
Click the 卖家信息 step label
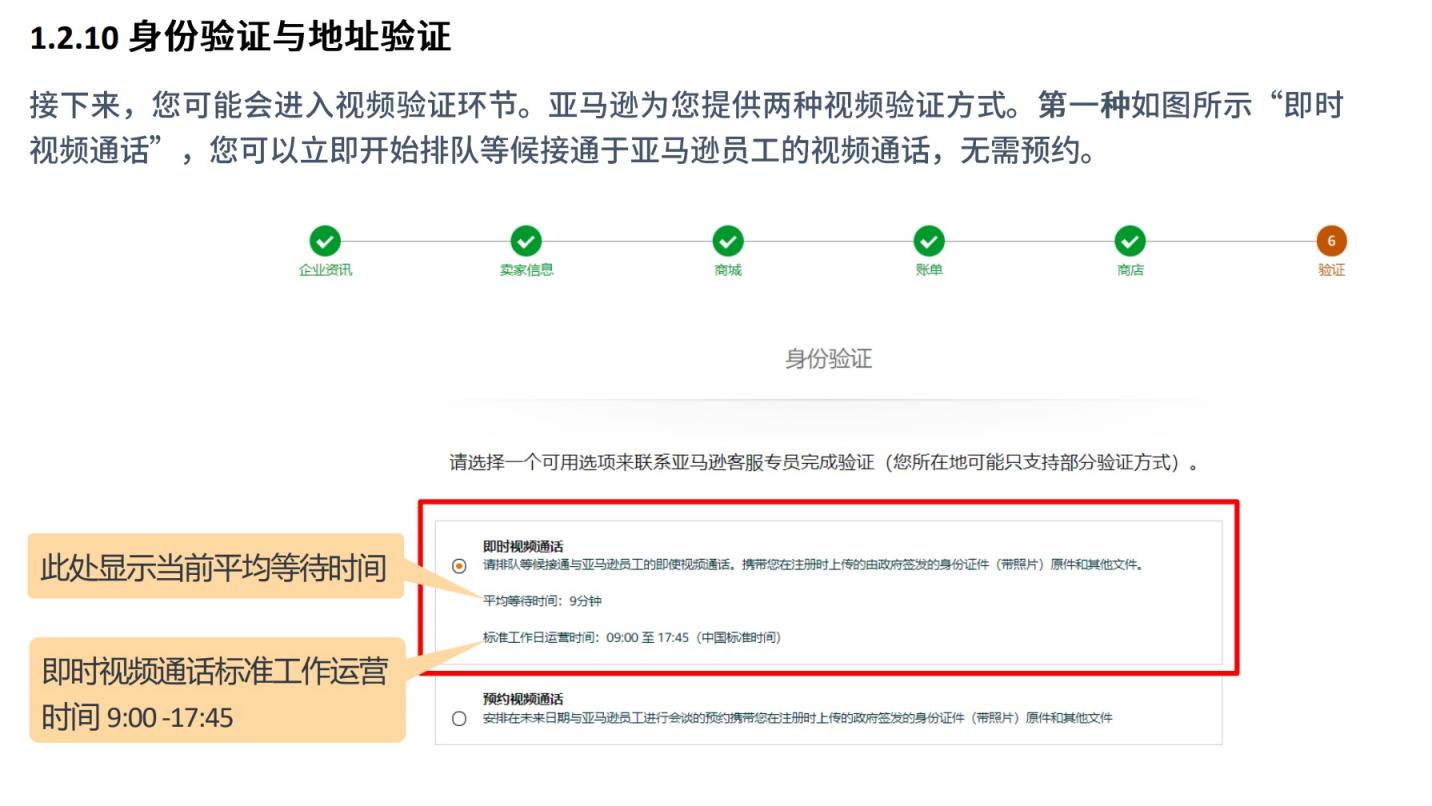click(x=526, y=270)
